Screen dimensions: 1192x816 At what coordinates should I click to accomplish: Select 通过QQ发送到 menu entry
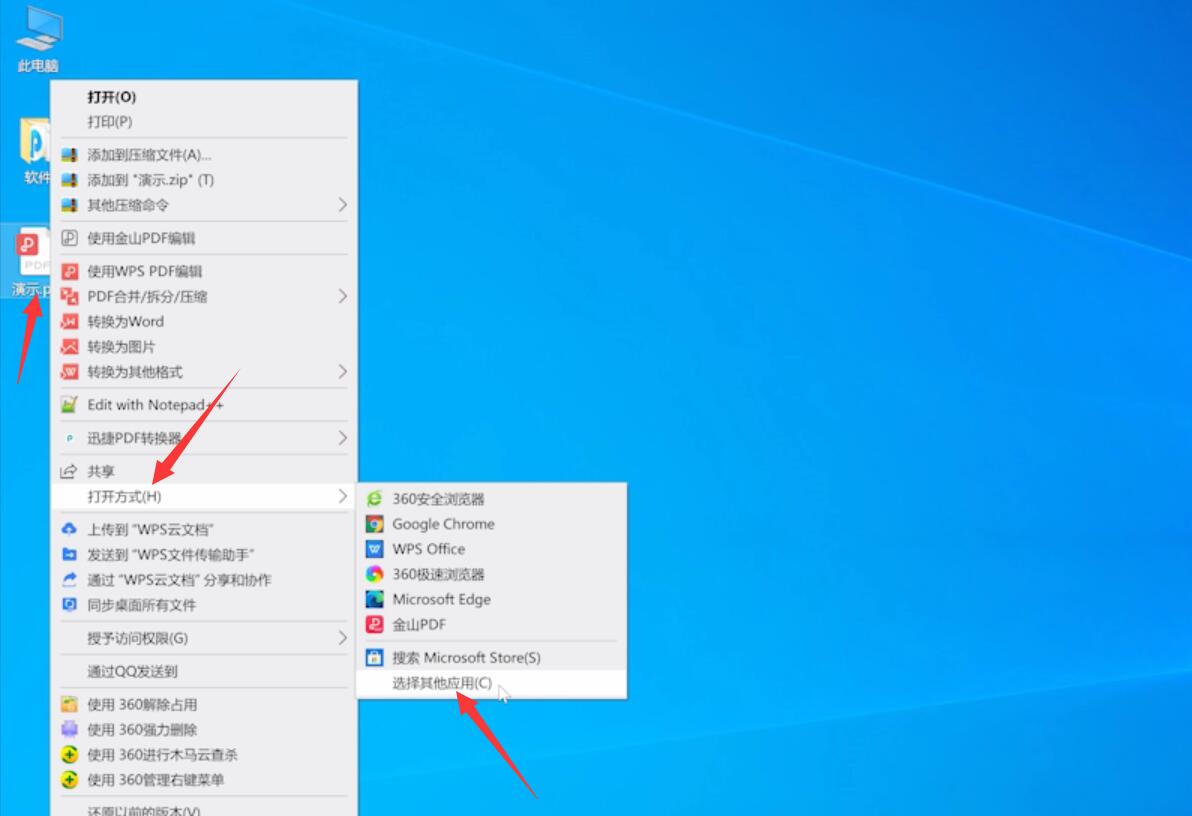coord(204,672)
